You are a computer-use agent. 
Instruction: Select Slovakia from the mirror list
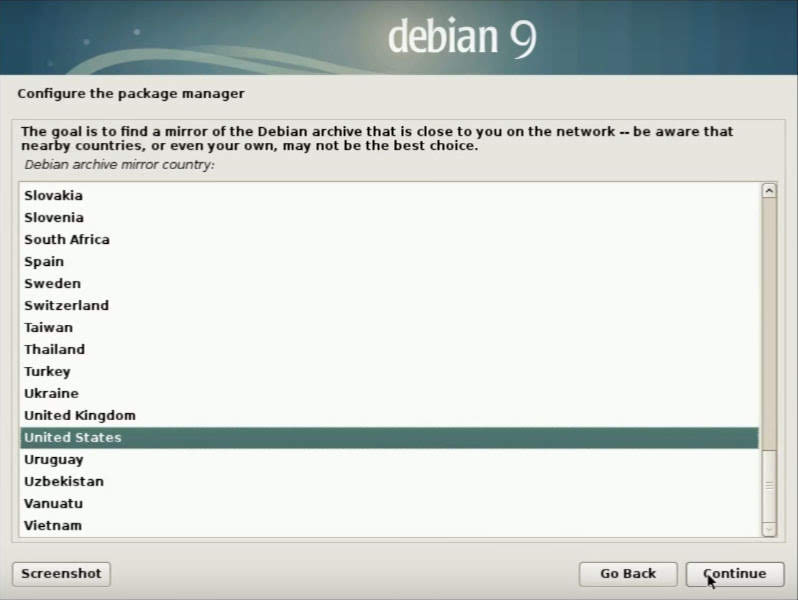389,195
